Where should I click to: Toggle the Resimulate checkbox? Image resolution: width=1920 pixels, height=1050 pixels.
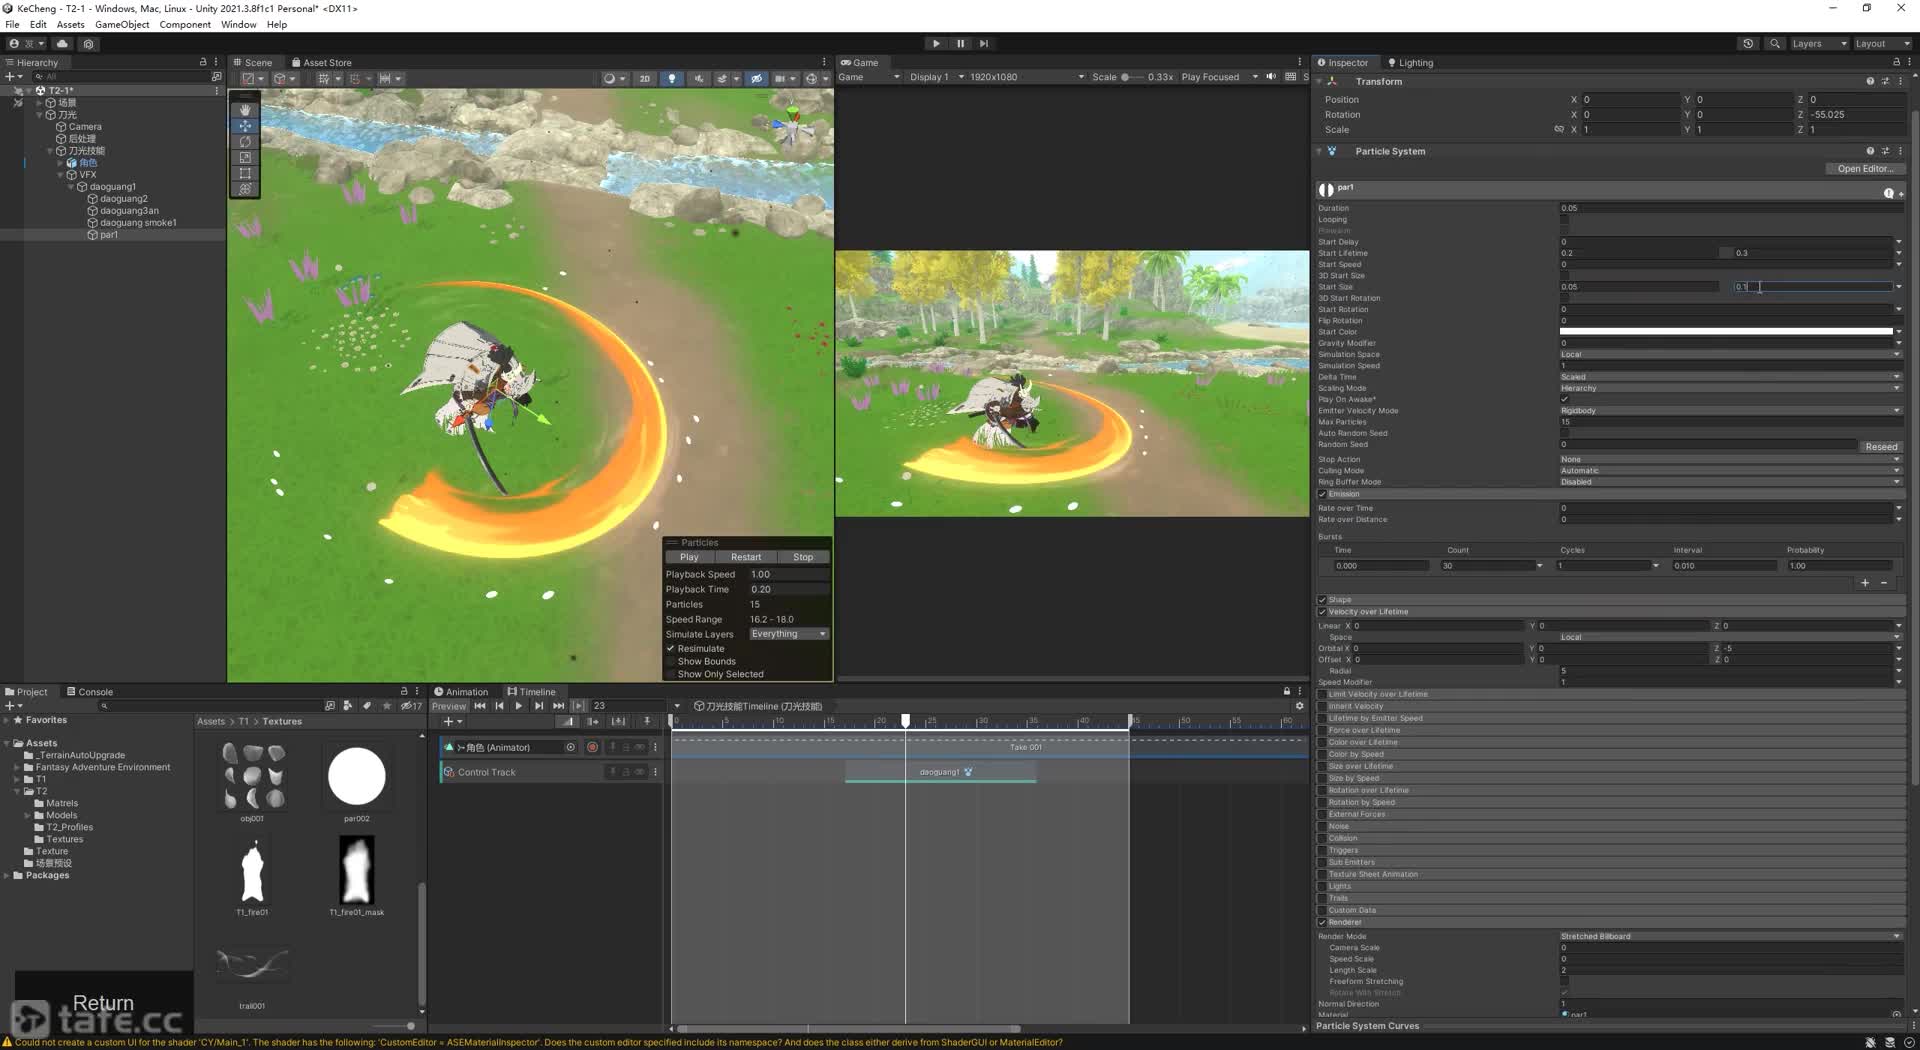tap(671, 649)
